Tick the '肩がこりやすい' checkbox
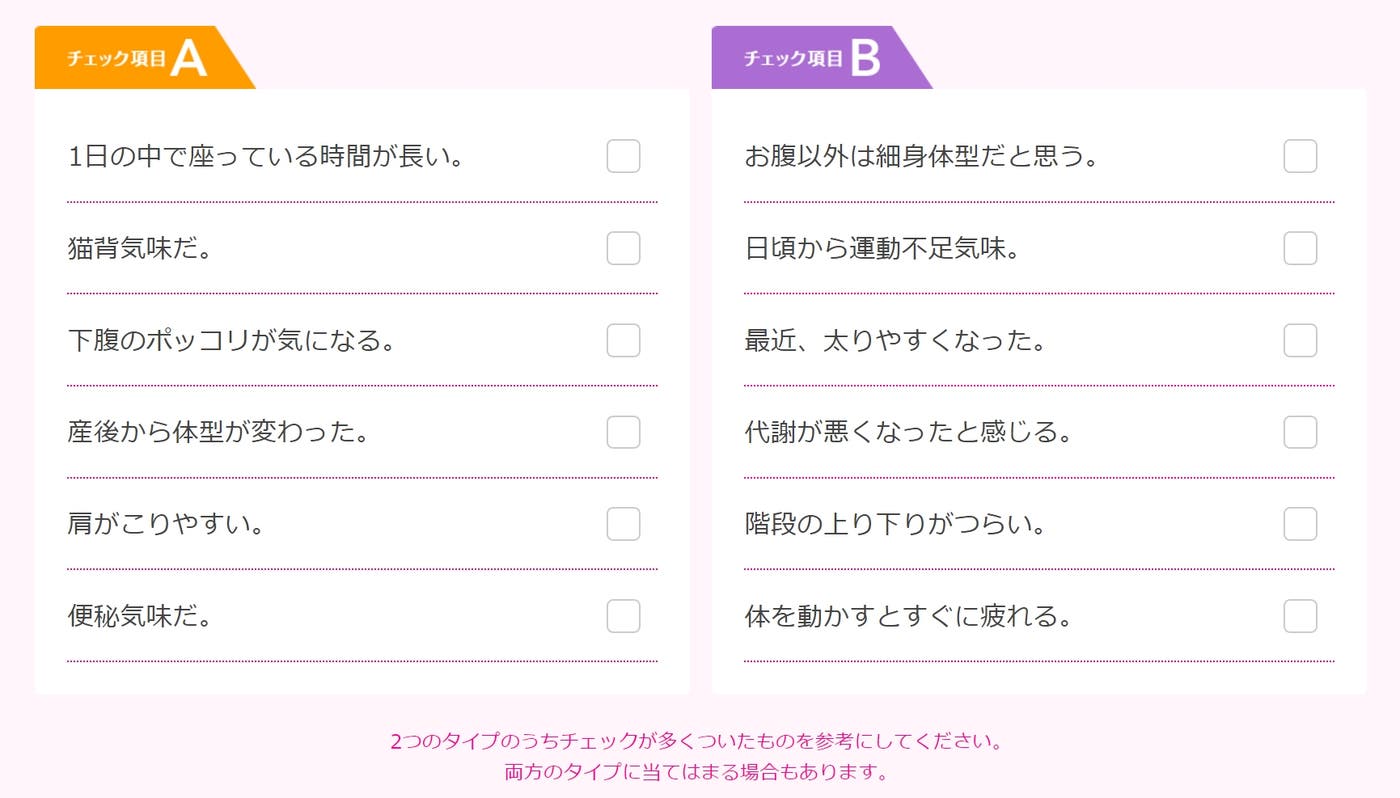The width and height of the screenshot is (1400, 798). pyautogui.click(x=623, y=524)
